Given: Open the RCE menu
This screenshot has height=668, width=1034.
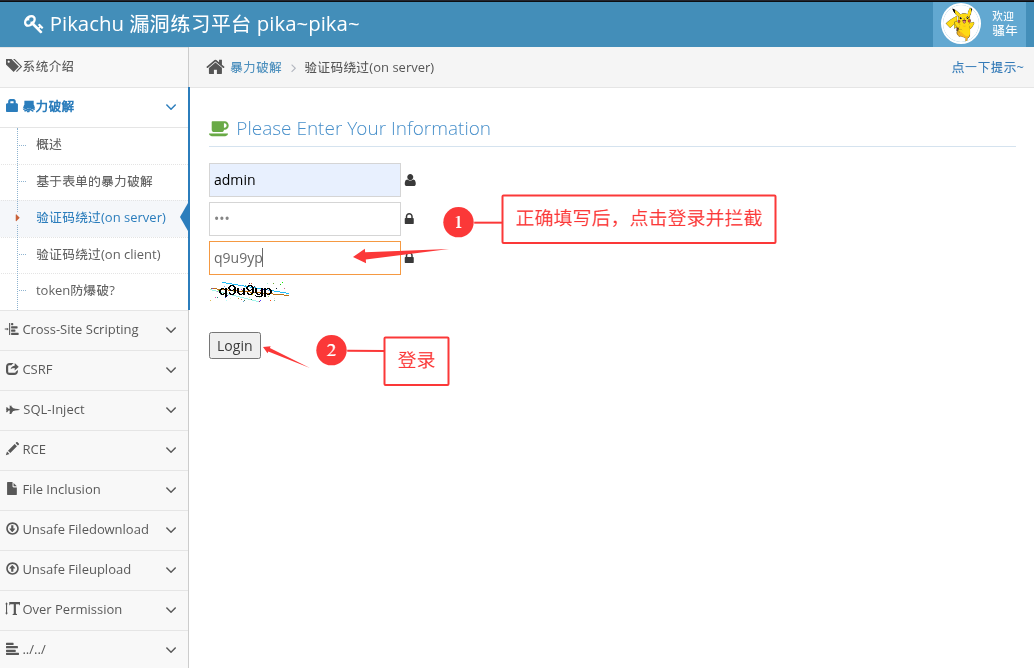Looking at the screenshot, I should [94, 450].
